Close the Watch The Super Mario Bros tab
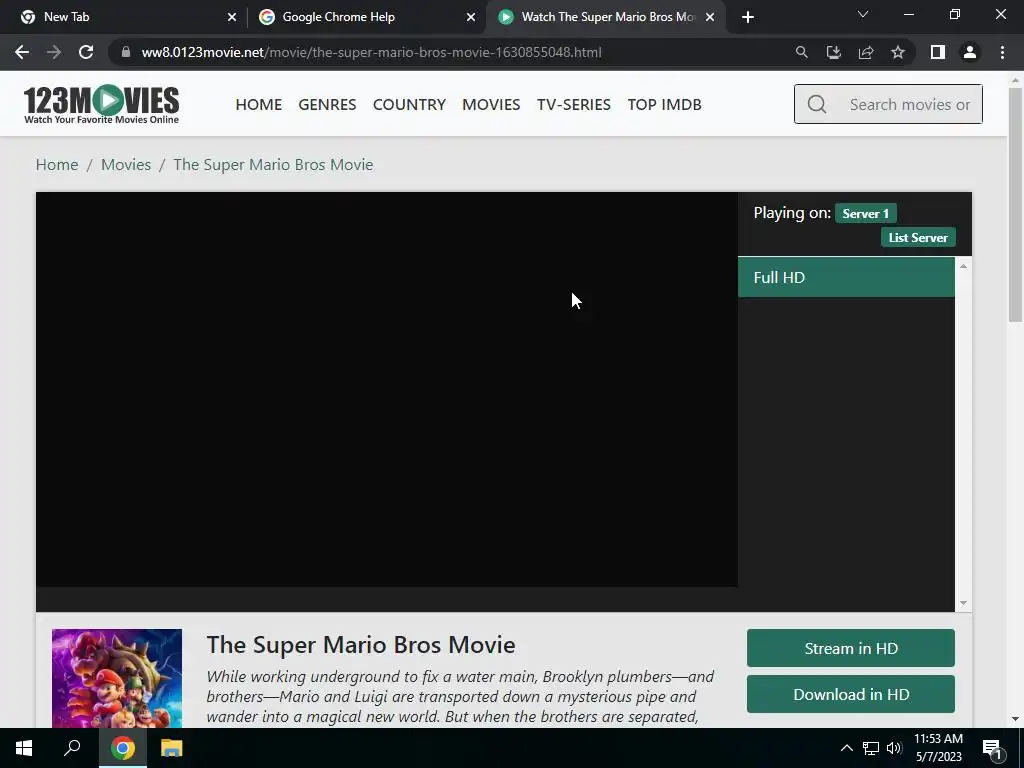This screenshot has width=1024, height=768. (710, 17)
